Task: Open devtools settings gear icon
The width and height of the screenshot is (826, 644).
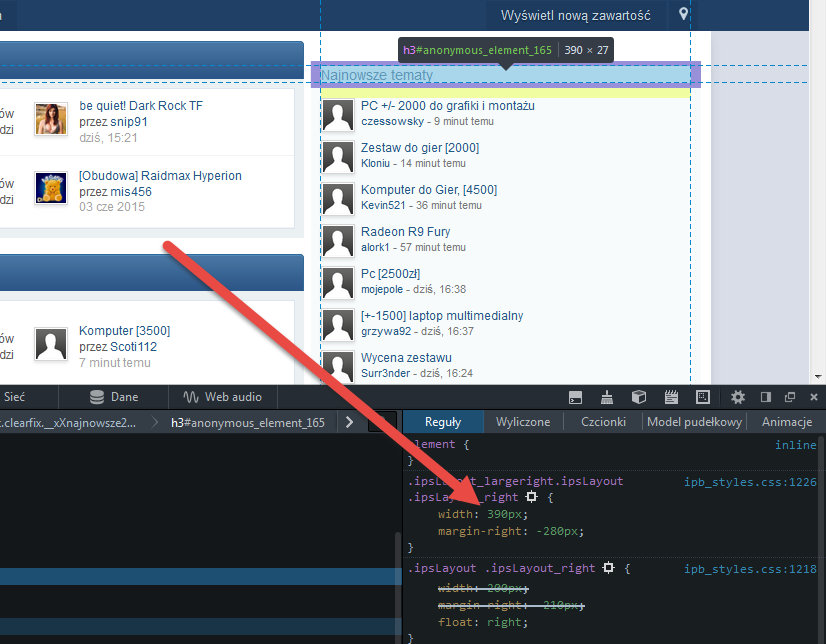Action: (738, 397)
